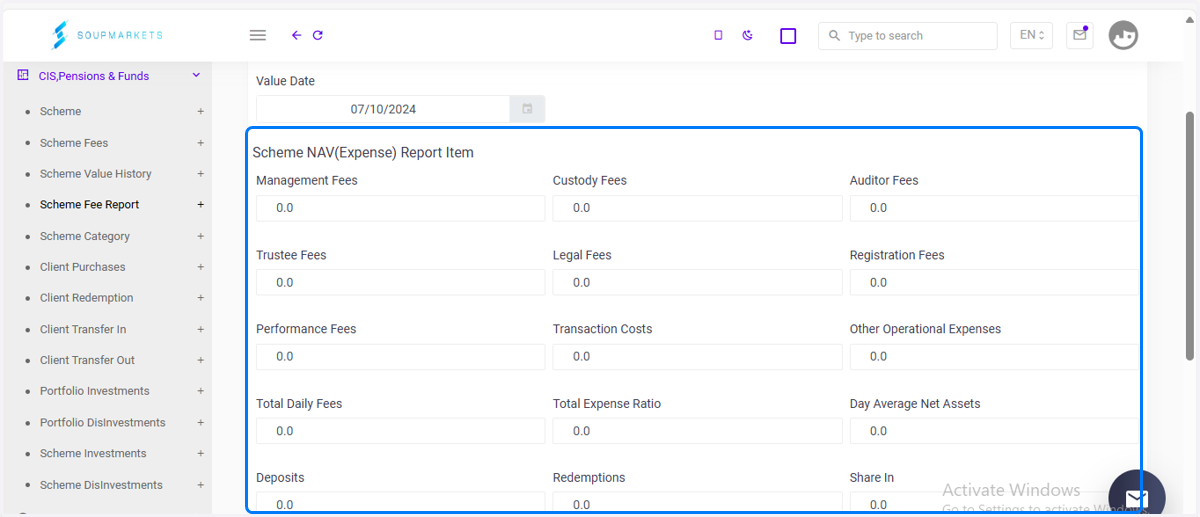
Task: Click the Soupmarkets logo
Action: 107,35
